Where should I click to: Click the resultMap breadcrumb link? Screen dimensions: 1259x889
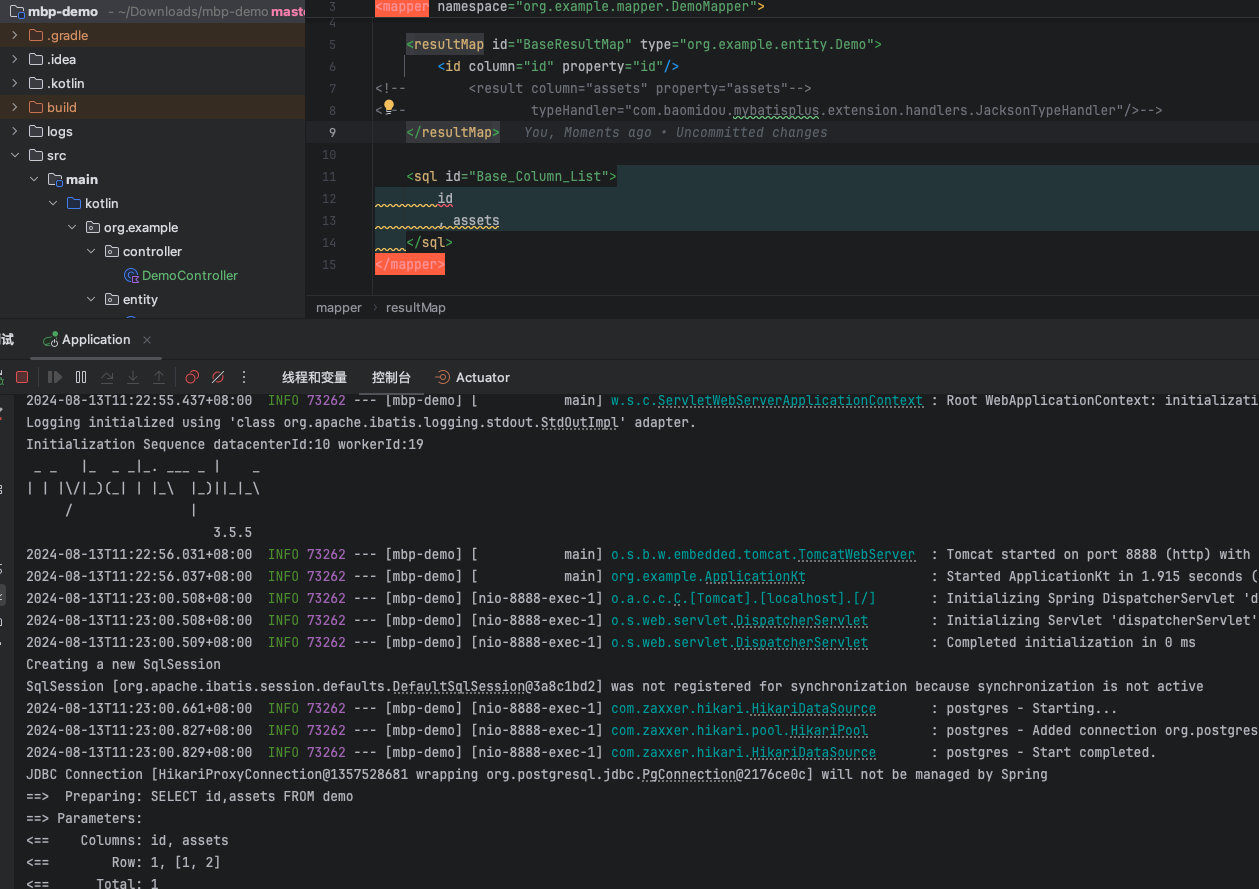tap(414, 307)
